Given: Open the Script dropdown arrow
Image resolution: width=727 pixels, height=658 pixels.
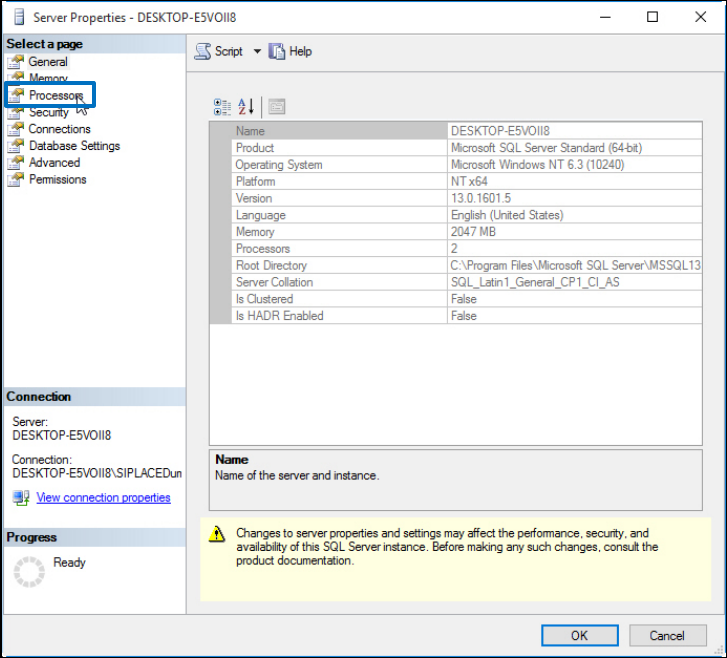Looking at the screenshot, I should pyautogui.click(x=257, y=51).
